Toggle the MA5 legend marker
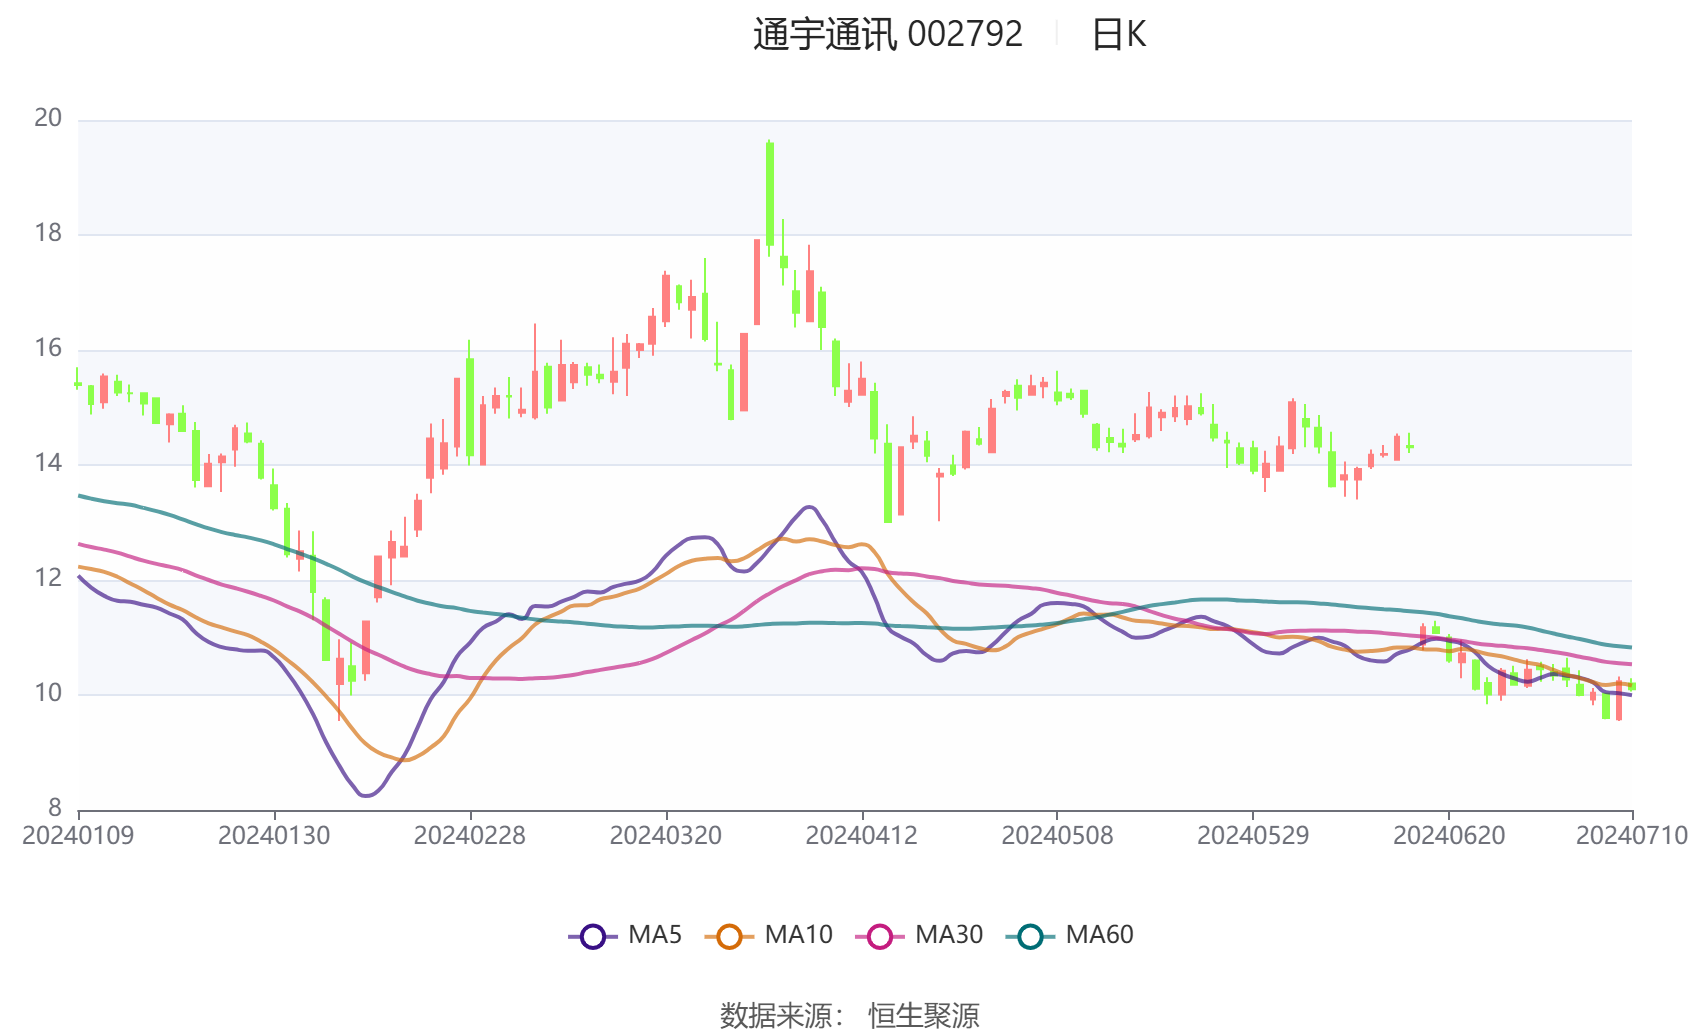Image resolution: width=1700 pixels, height=1034 pixels. 593,937
